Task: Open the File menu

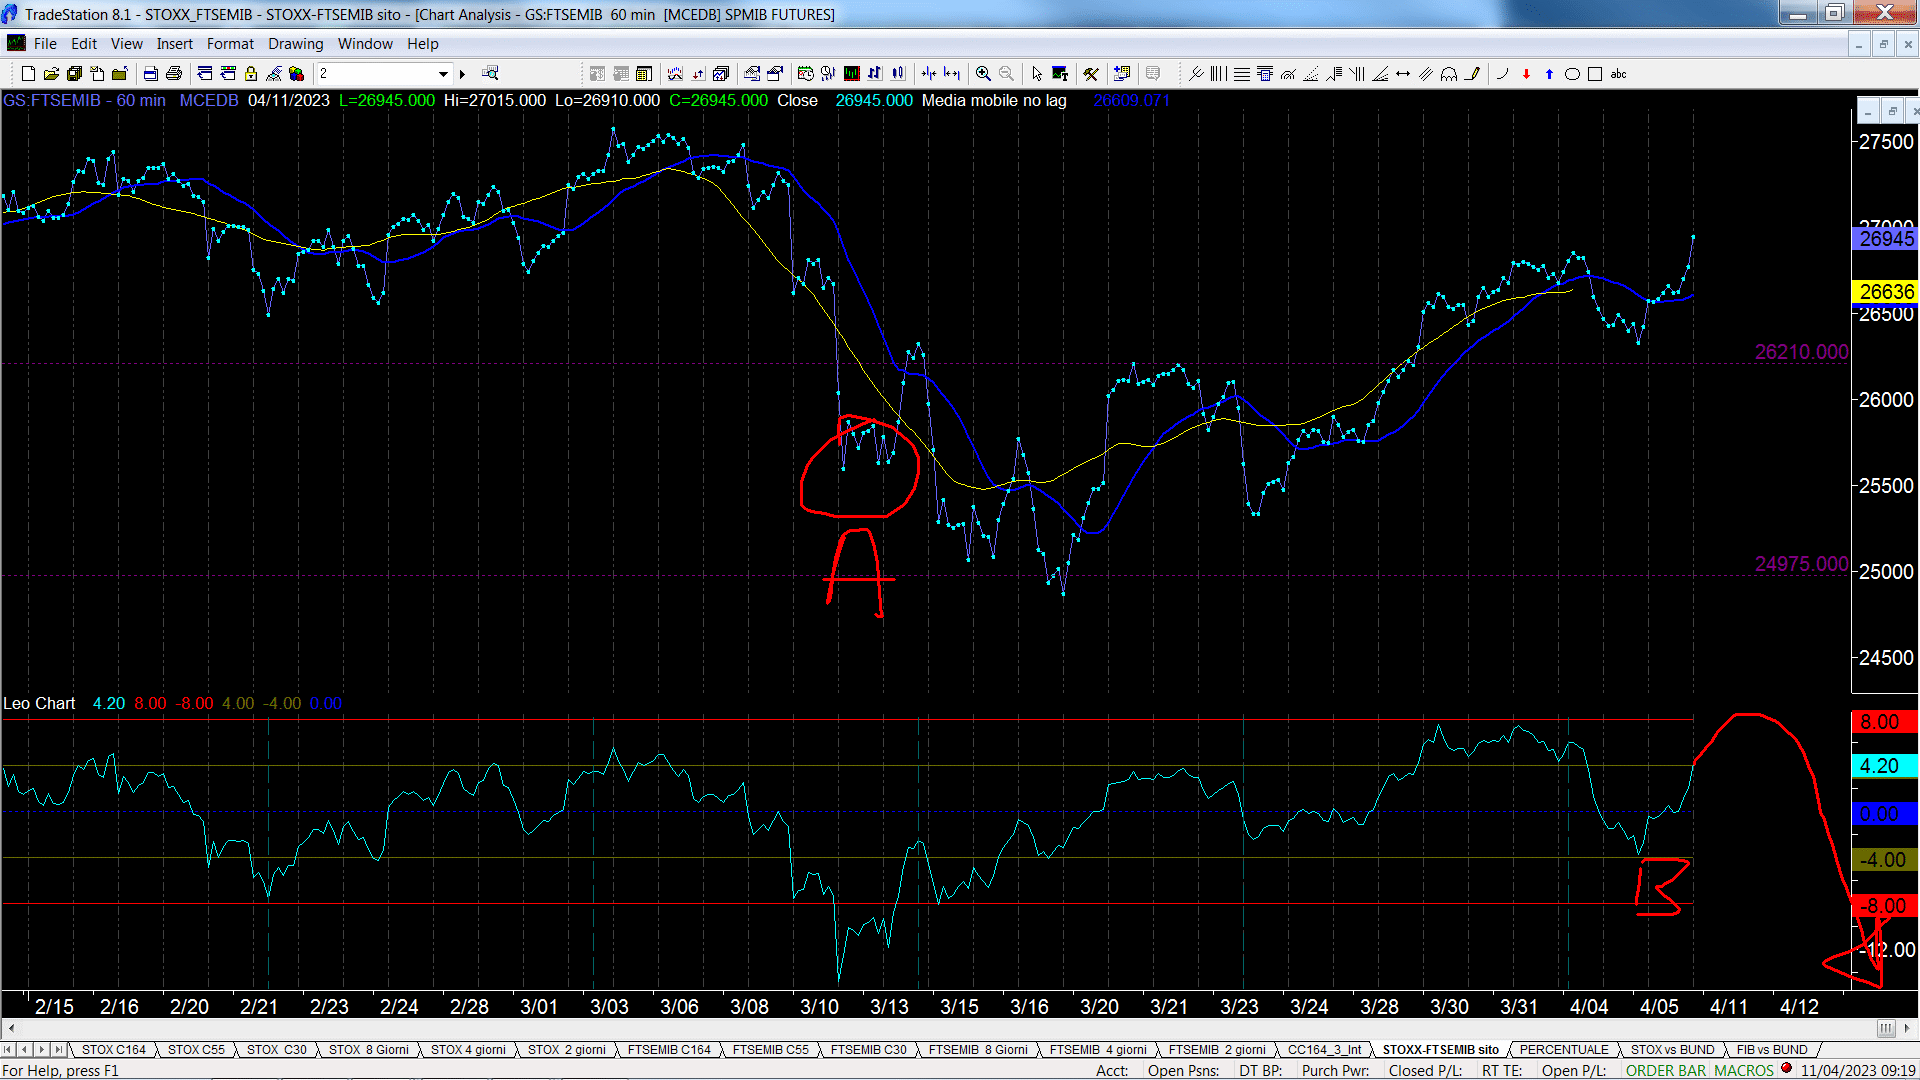Action: click(x=45, y=44)
